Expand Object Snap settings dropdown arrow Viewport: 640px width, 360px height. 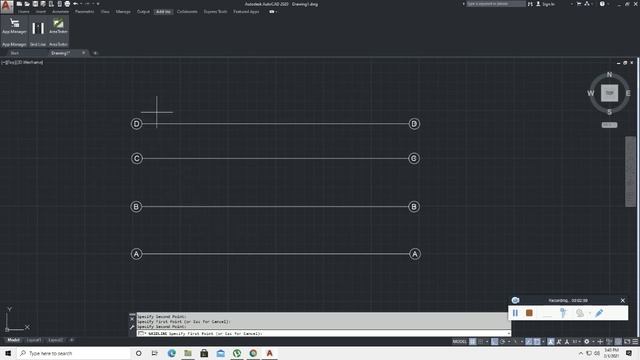click(x=543, y=342)
